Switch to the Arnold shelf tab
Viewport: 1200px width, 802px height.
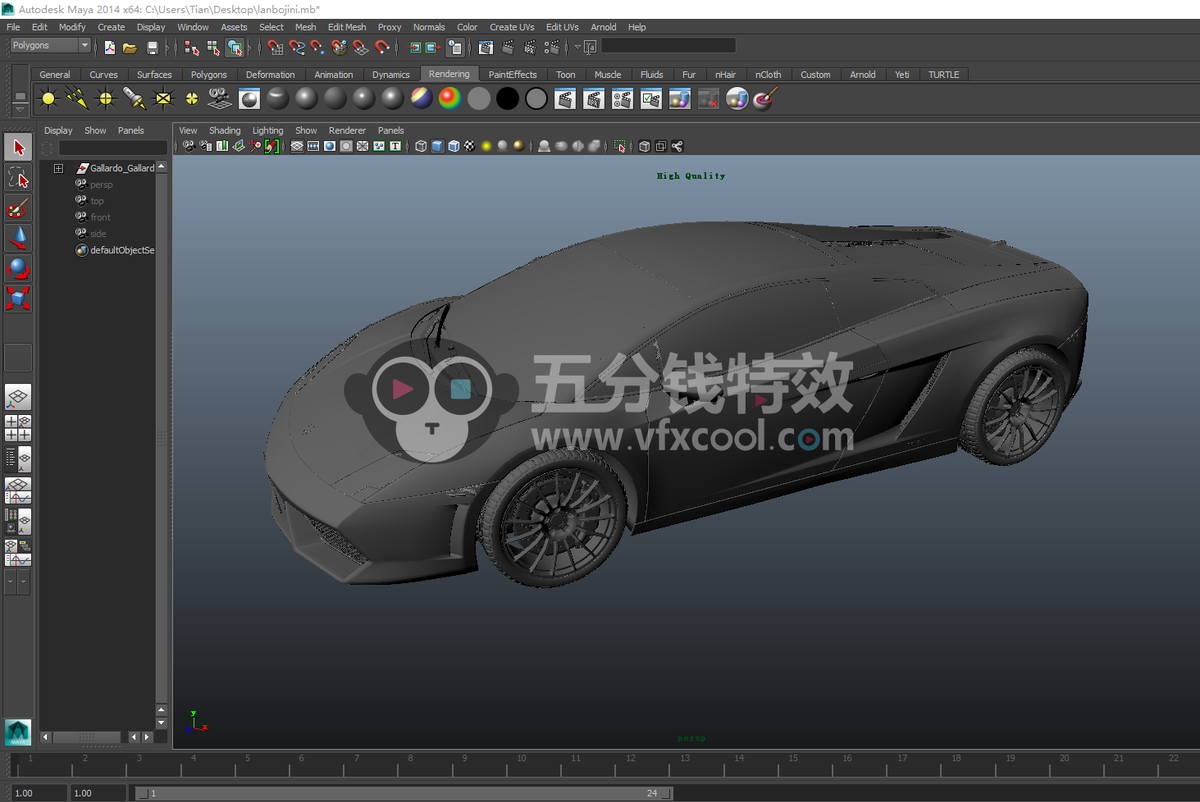863,74
